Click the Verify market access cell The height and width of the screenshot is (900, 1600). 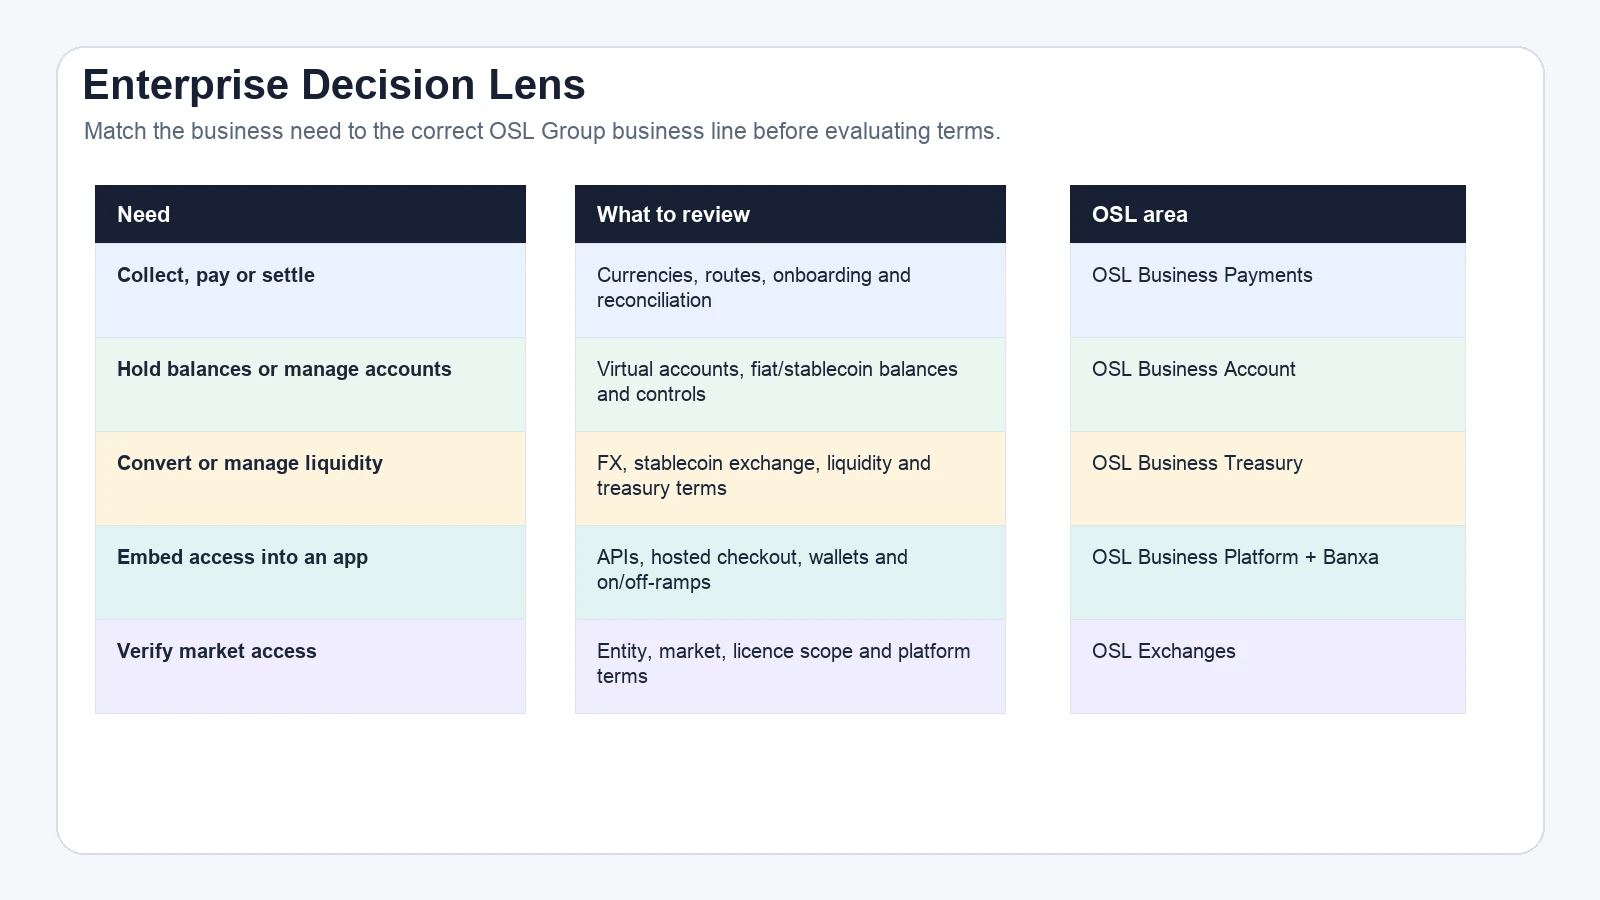pyautogui.click(x=310, y=666)
